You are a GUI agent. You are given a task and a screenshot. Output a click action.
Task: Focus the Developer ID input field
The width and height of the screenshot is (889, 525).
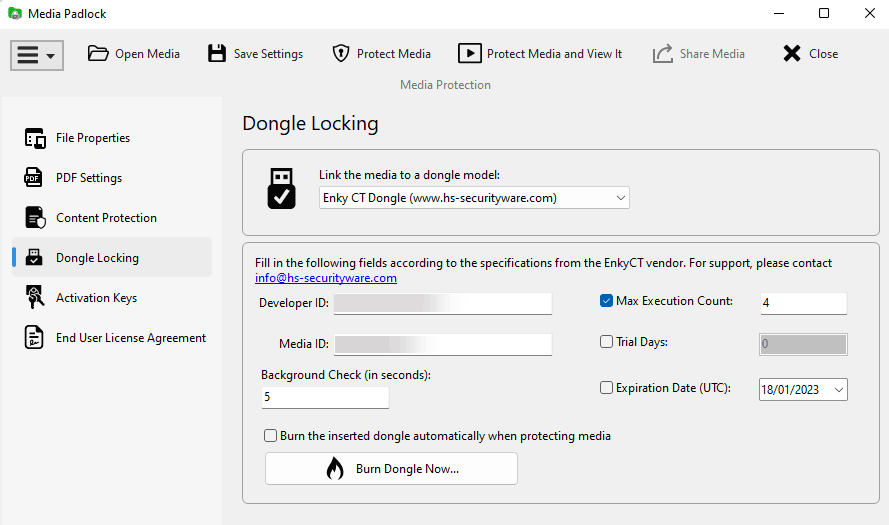(x=443, y=303)
